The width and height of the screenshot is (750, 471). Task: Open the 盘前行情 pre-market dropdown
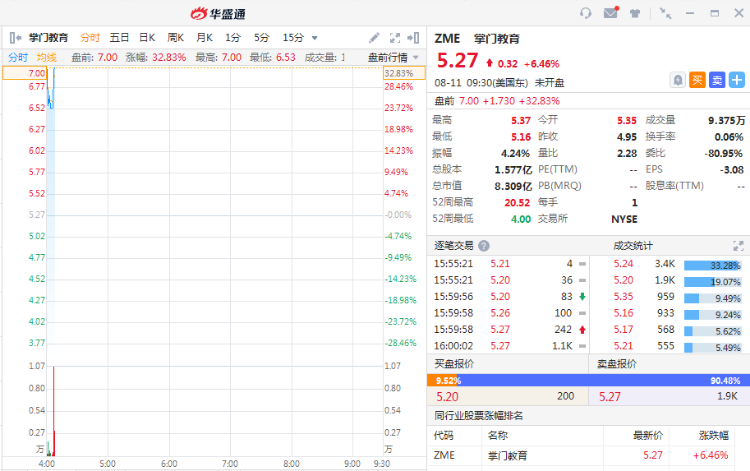393,57
